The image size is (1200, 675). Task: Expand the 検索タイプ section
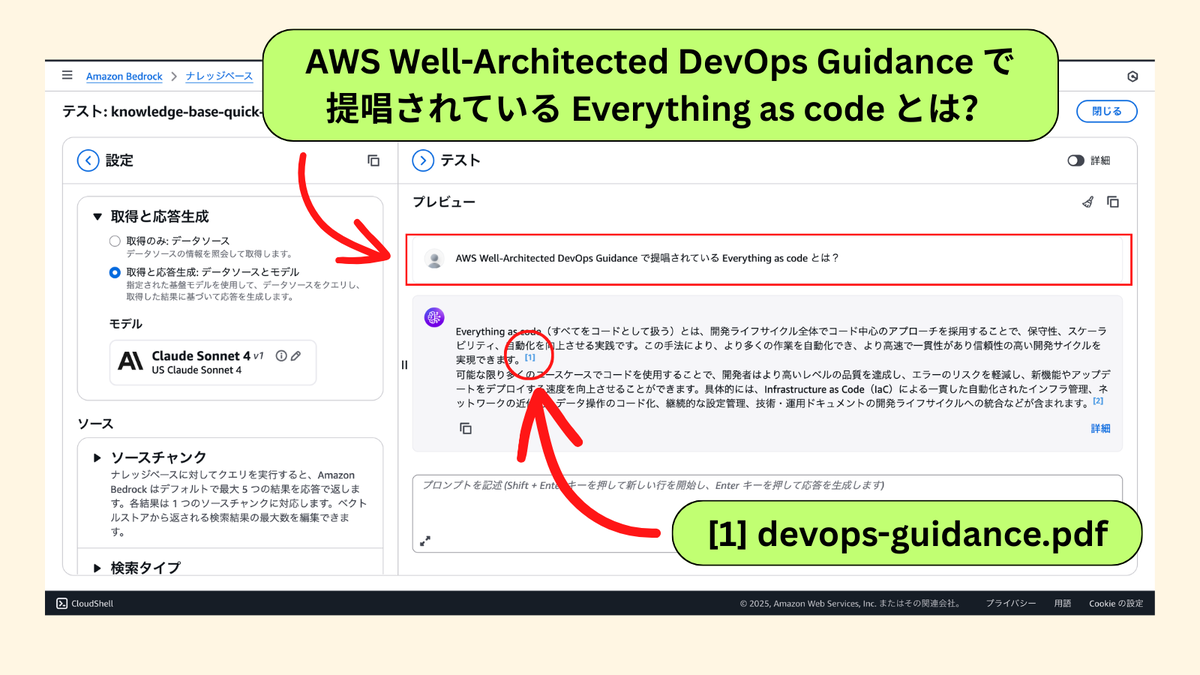(x=97, y=567)
